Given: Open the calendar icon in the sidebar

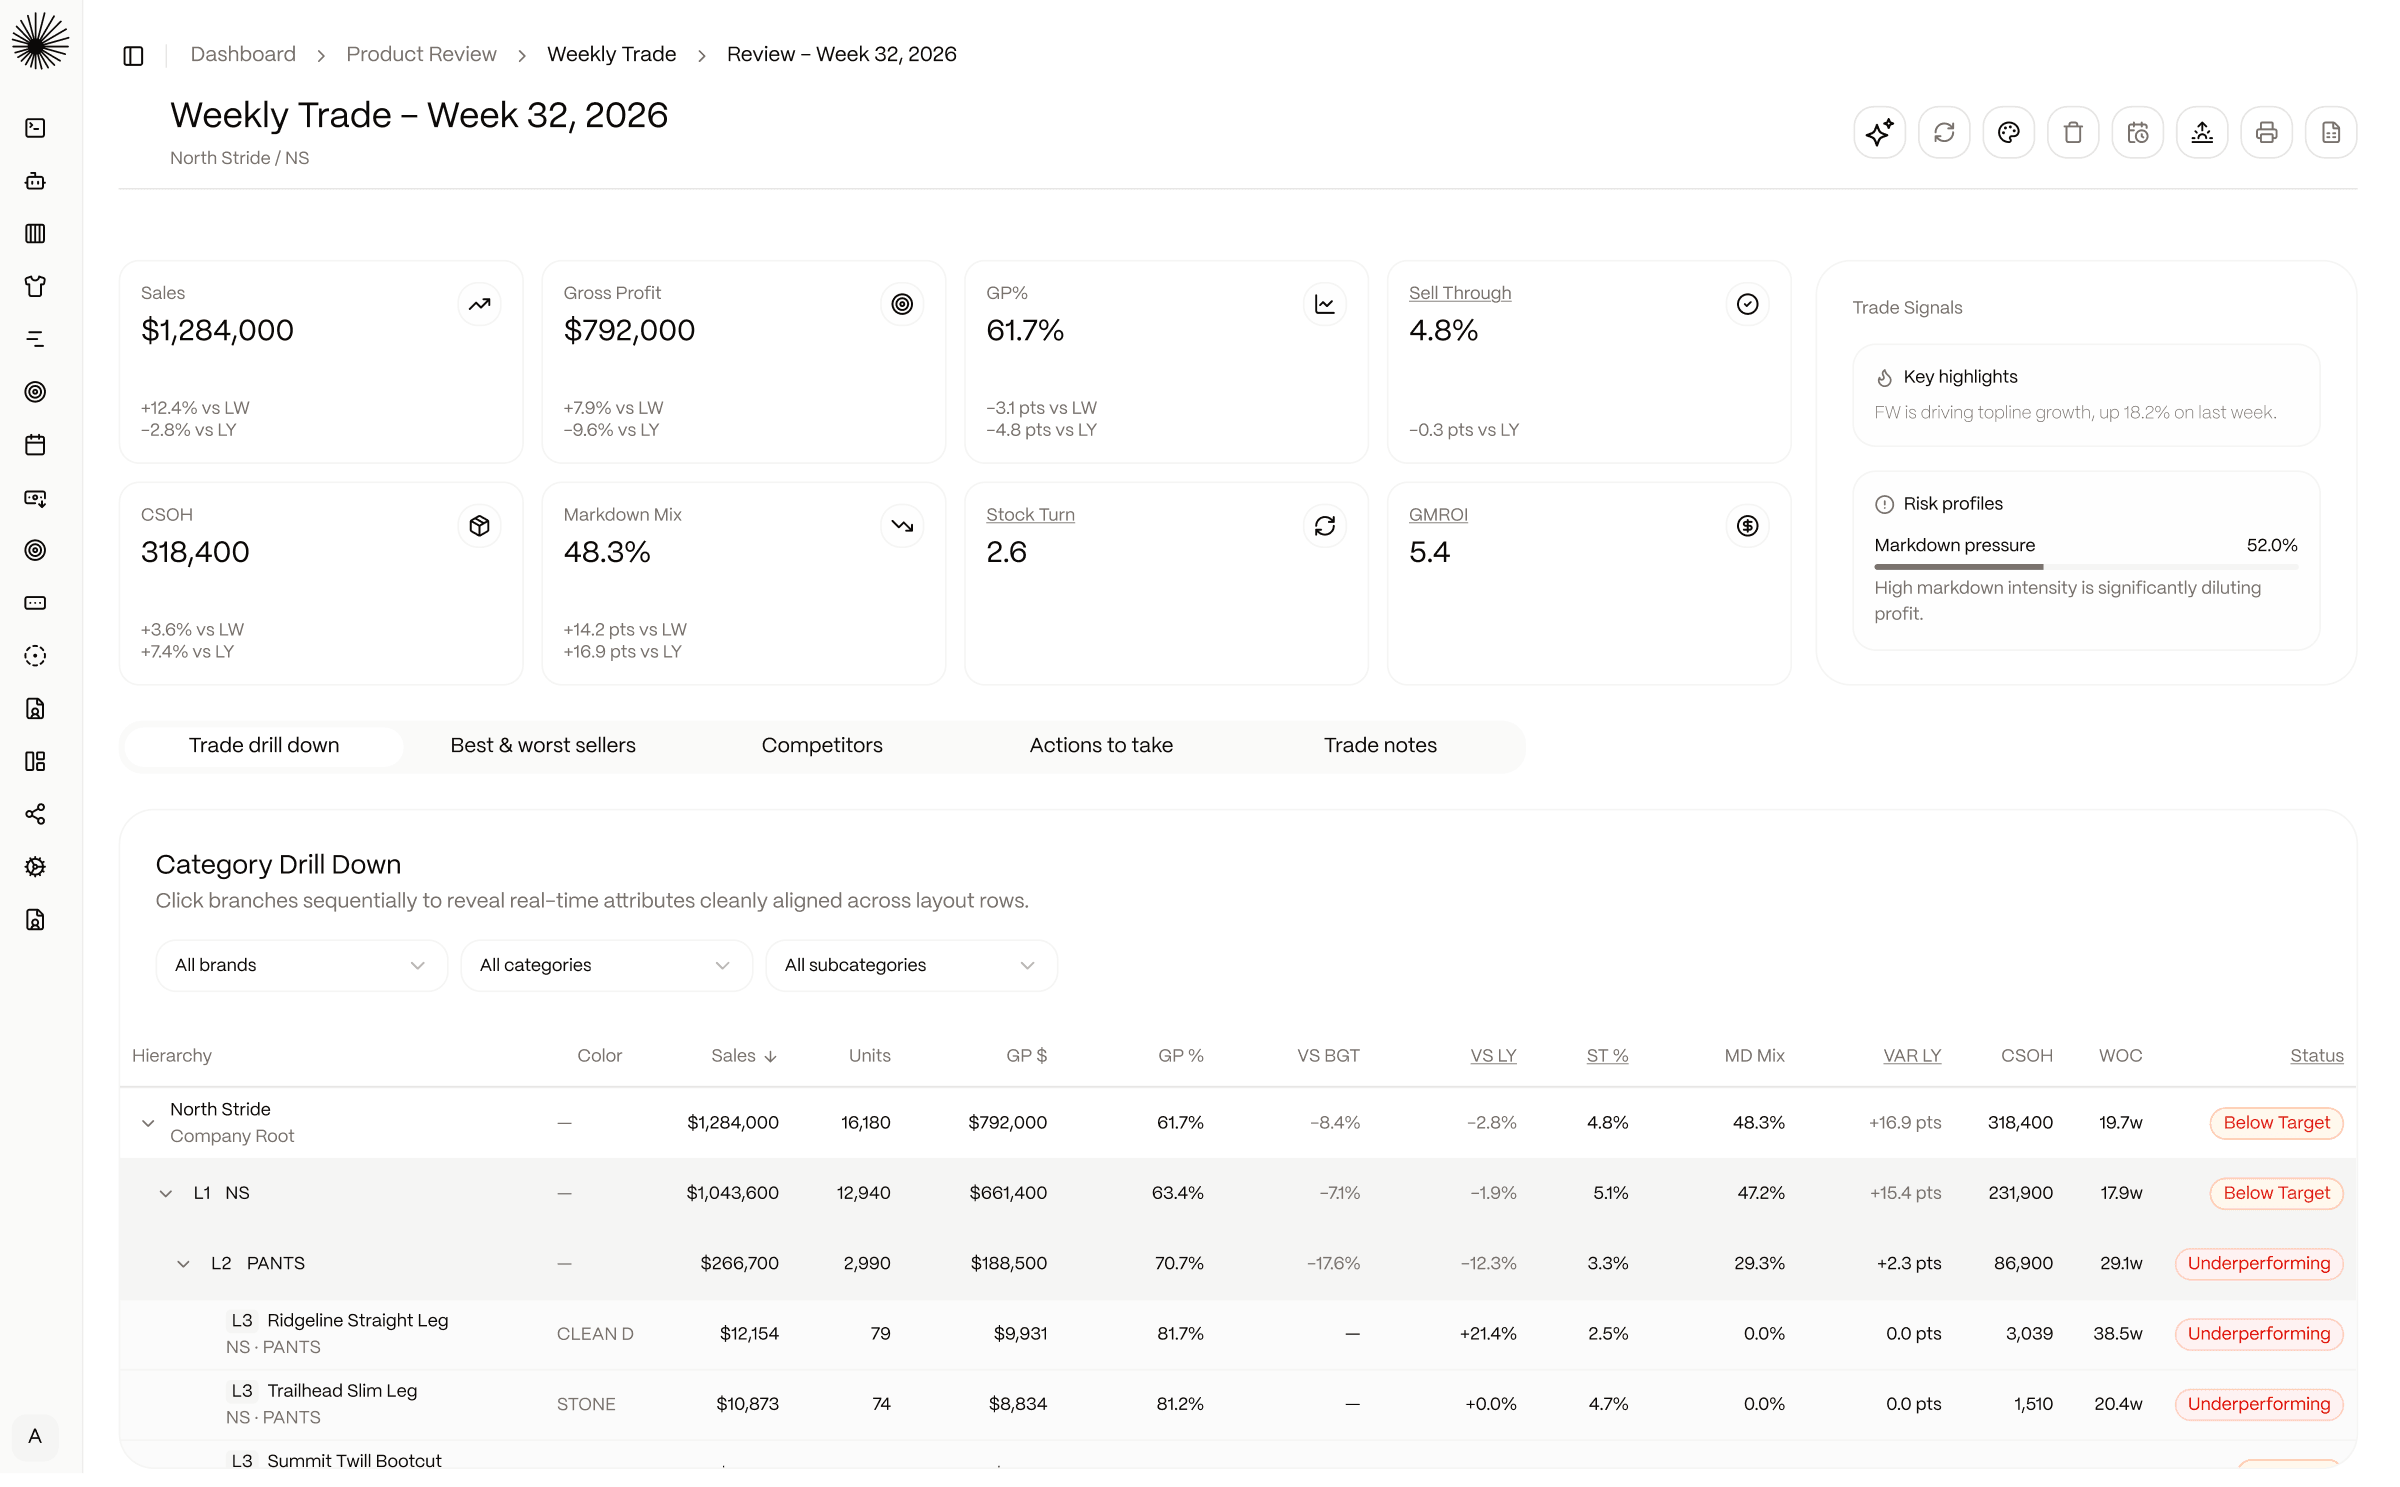Looking at the screenshot, I should [35, 445].
